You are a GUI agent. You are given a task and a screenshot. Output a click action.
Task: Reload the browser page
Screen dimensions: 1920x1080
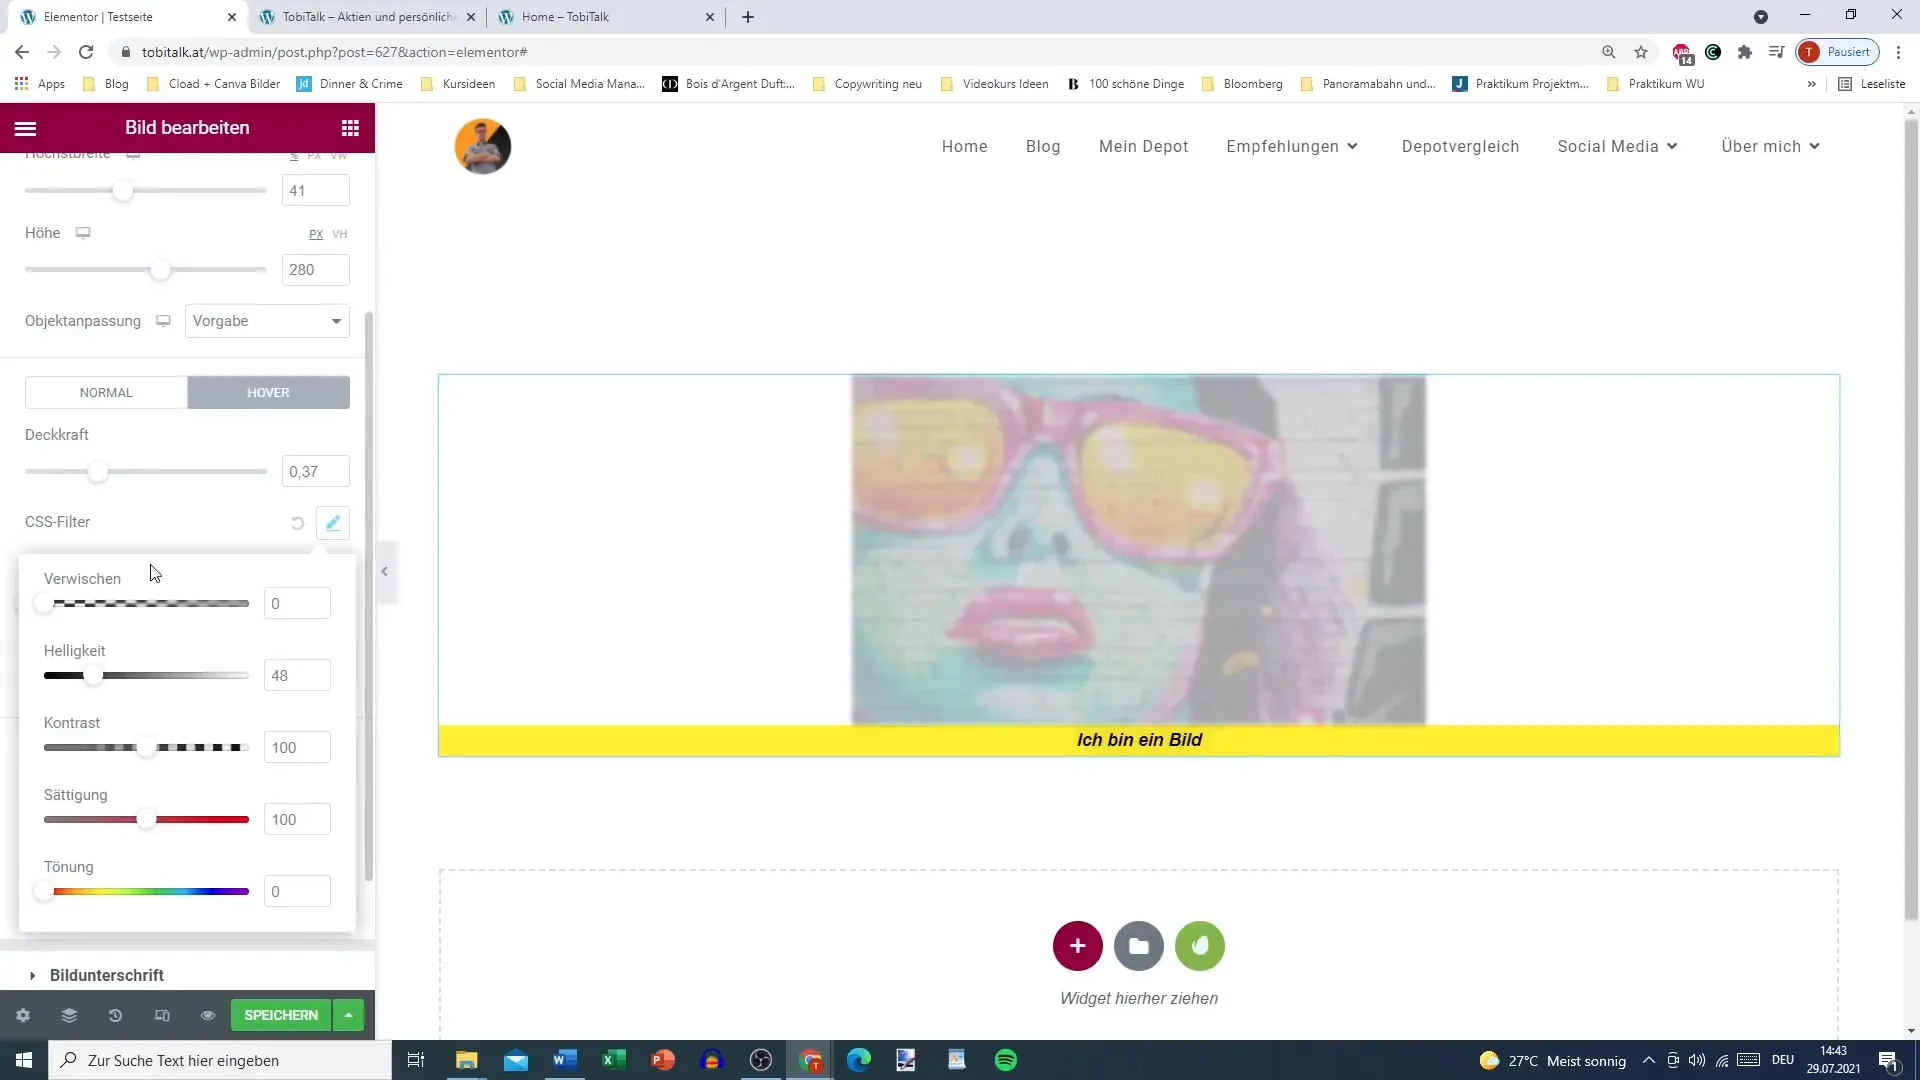point(87,52)
